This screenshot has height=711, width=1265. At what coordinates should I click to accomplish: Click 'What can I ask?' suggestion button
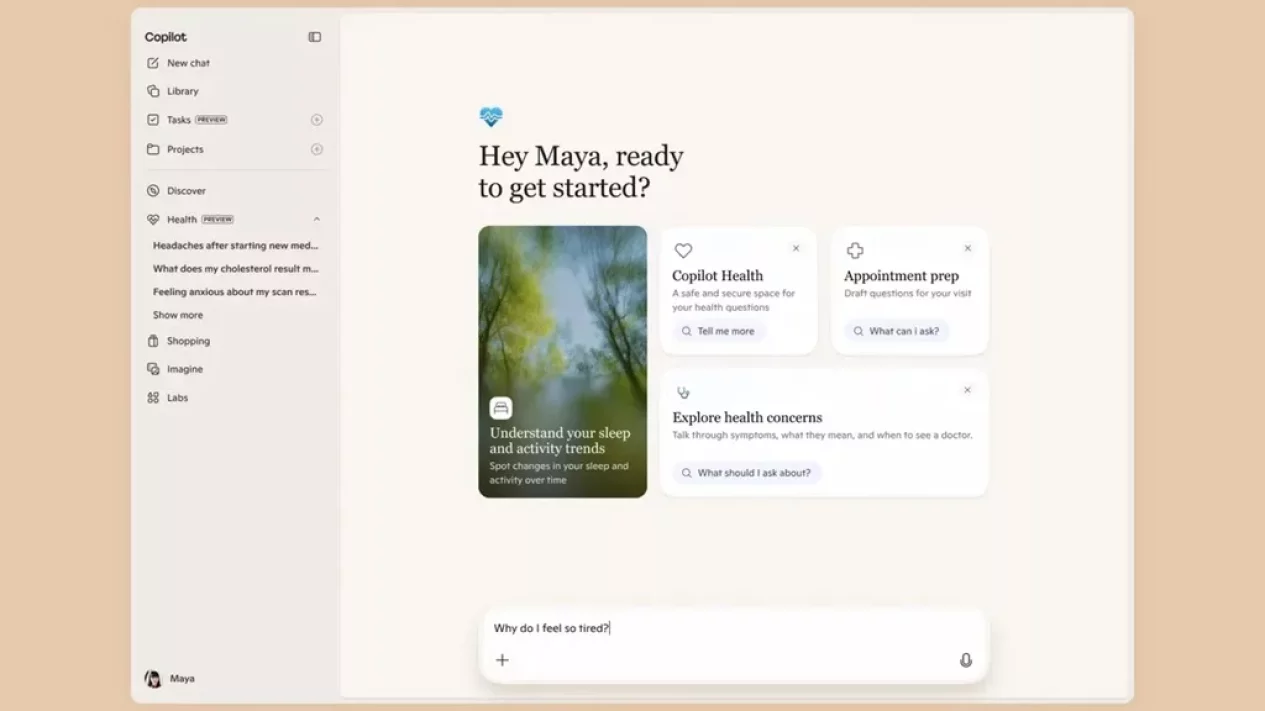(895, 331)
